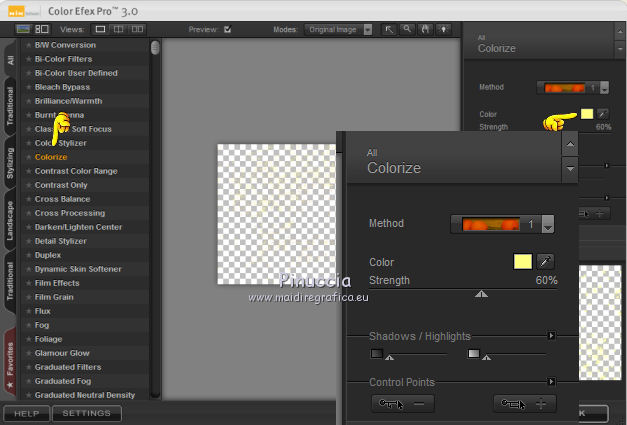The image size is (627, 425).
Task: Click the loupe preview thumbnail at right edge
Action: (x=600, y=322)
